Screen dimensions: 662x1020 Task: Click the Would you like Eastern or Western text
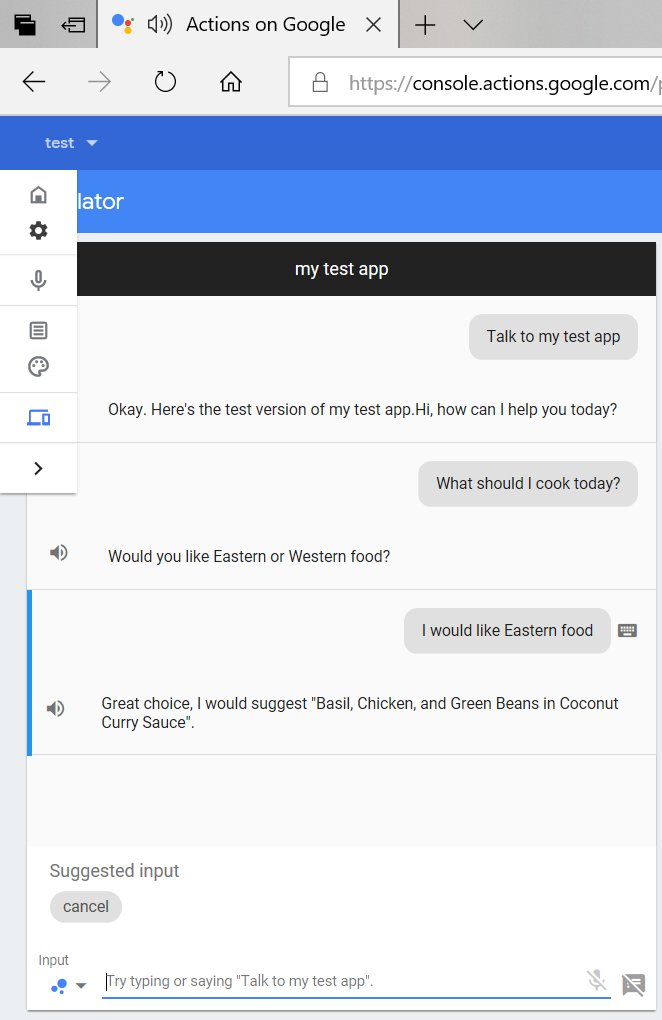pos(249,557)
